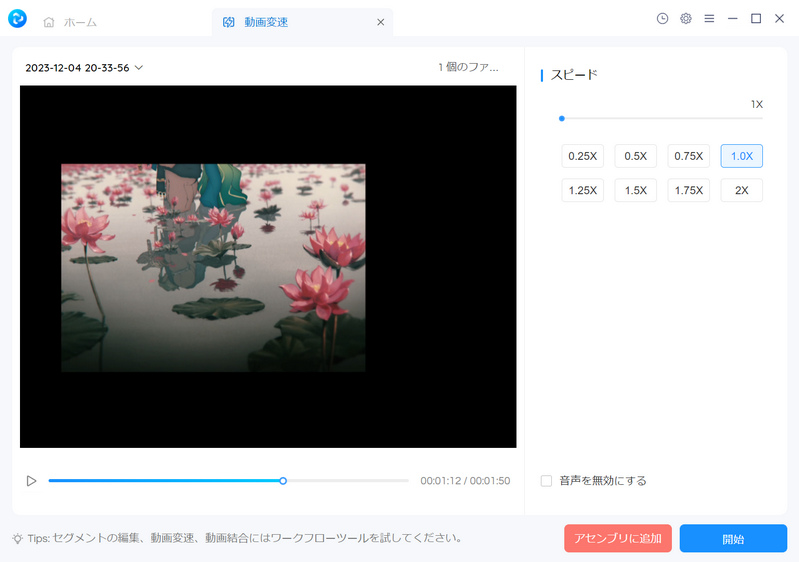Open the hamburger menu icon
Image resolution: width=799 pixels, height=562 pixels.
709,19
